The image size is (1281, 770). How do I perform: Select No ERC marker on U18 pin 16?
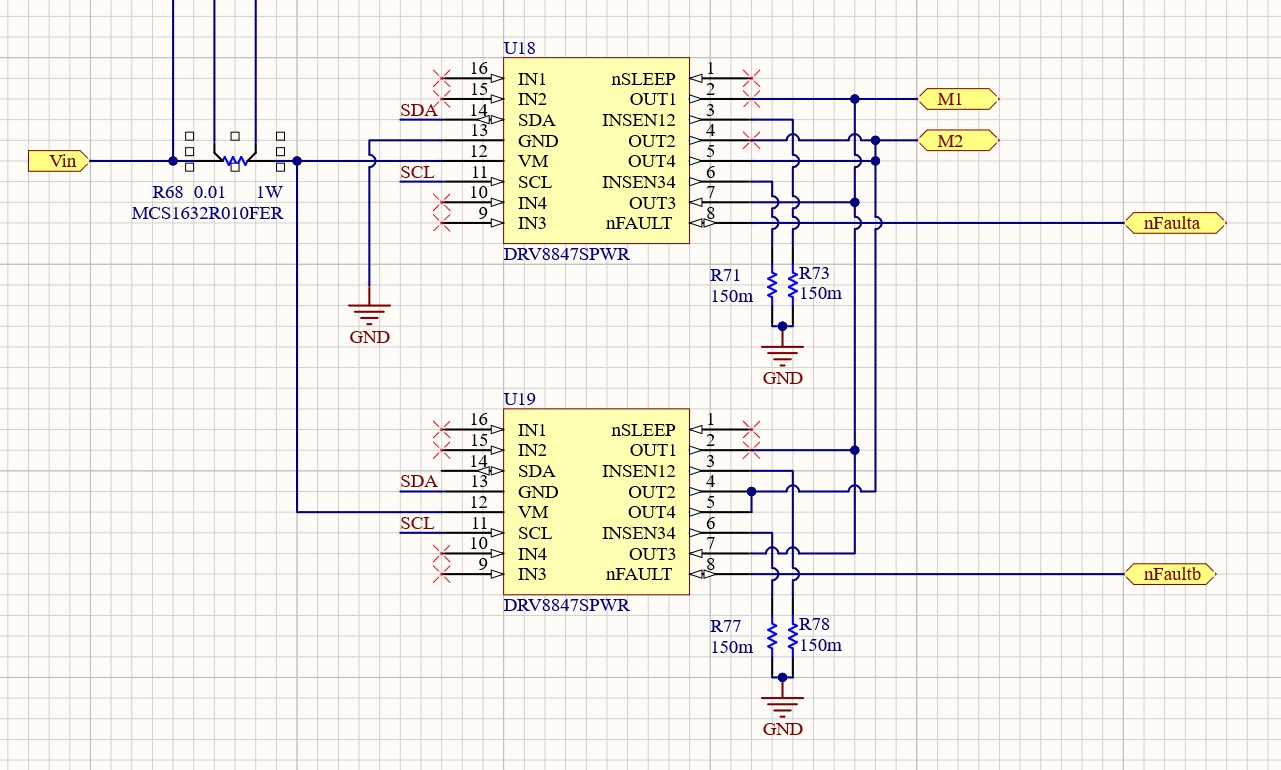point(439,78)
